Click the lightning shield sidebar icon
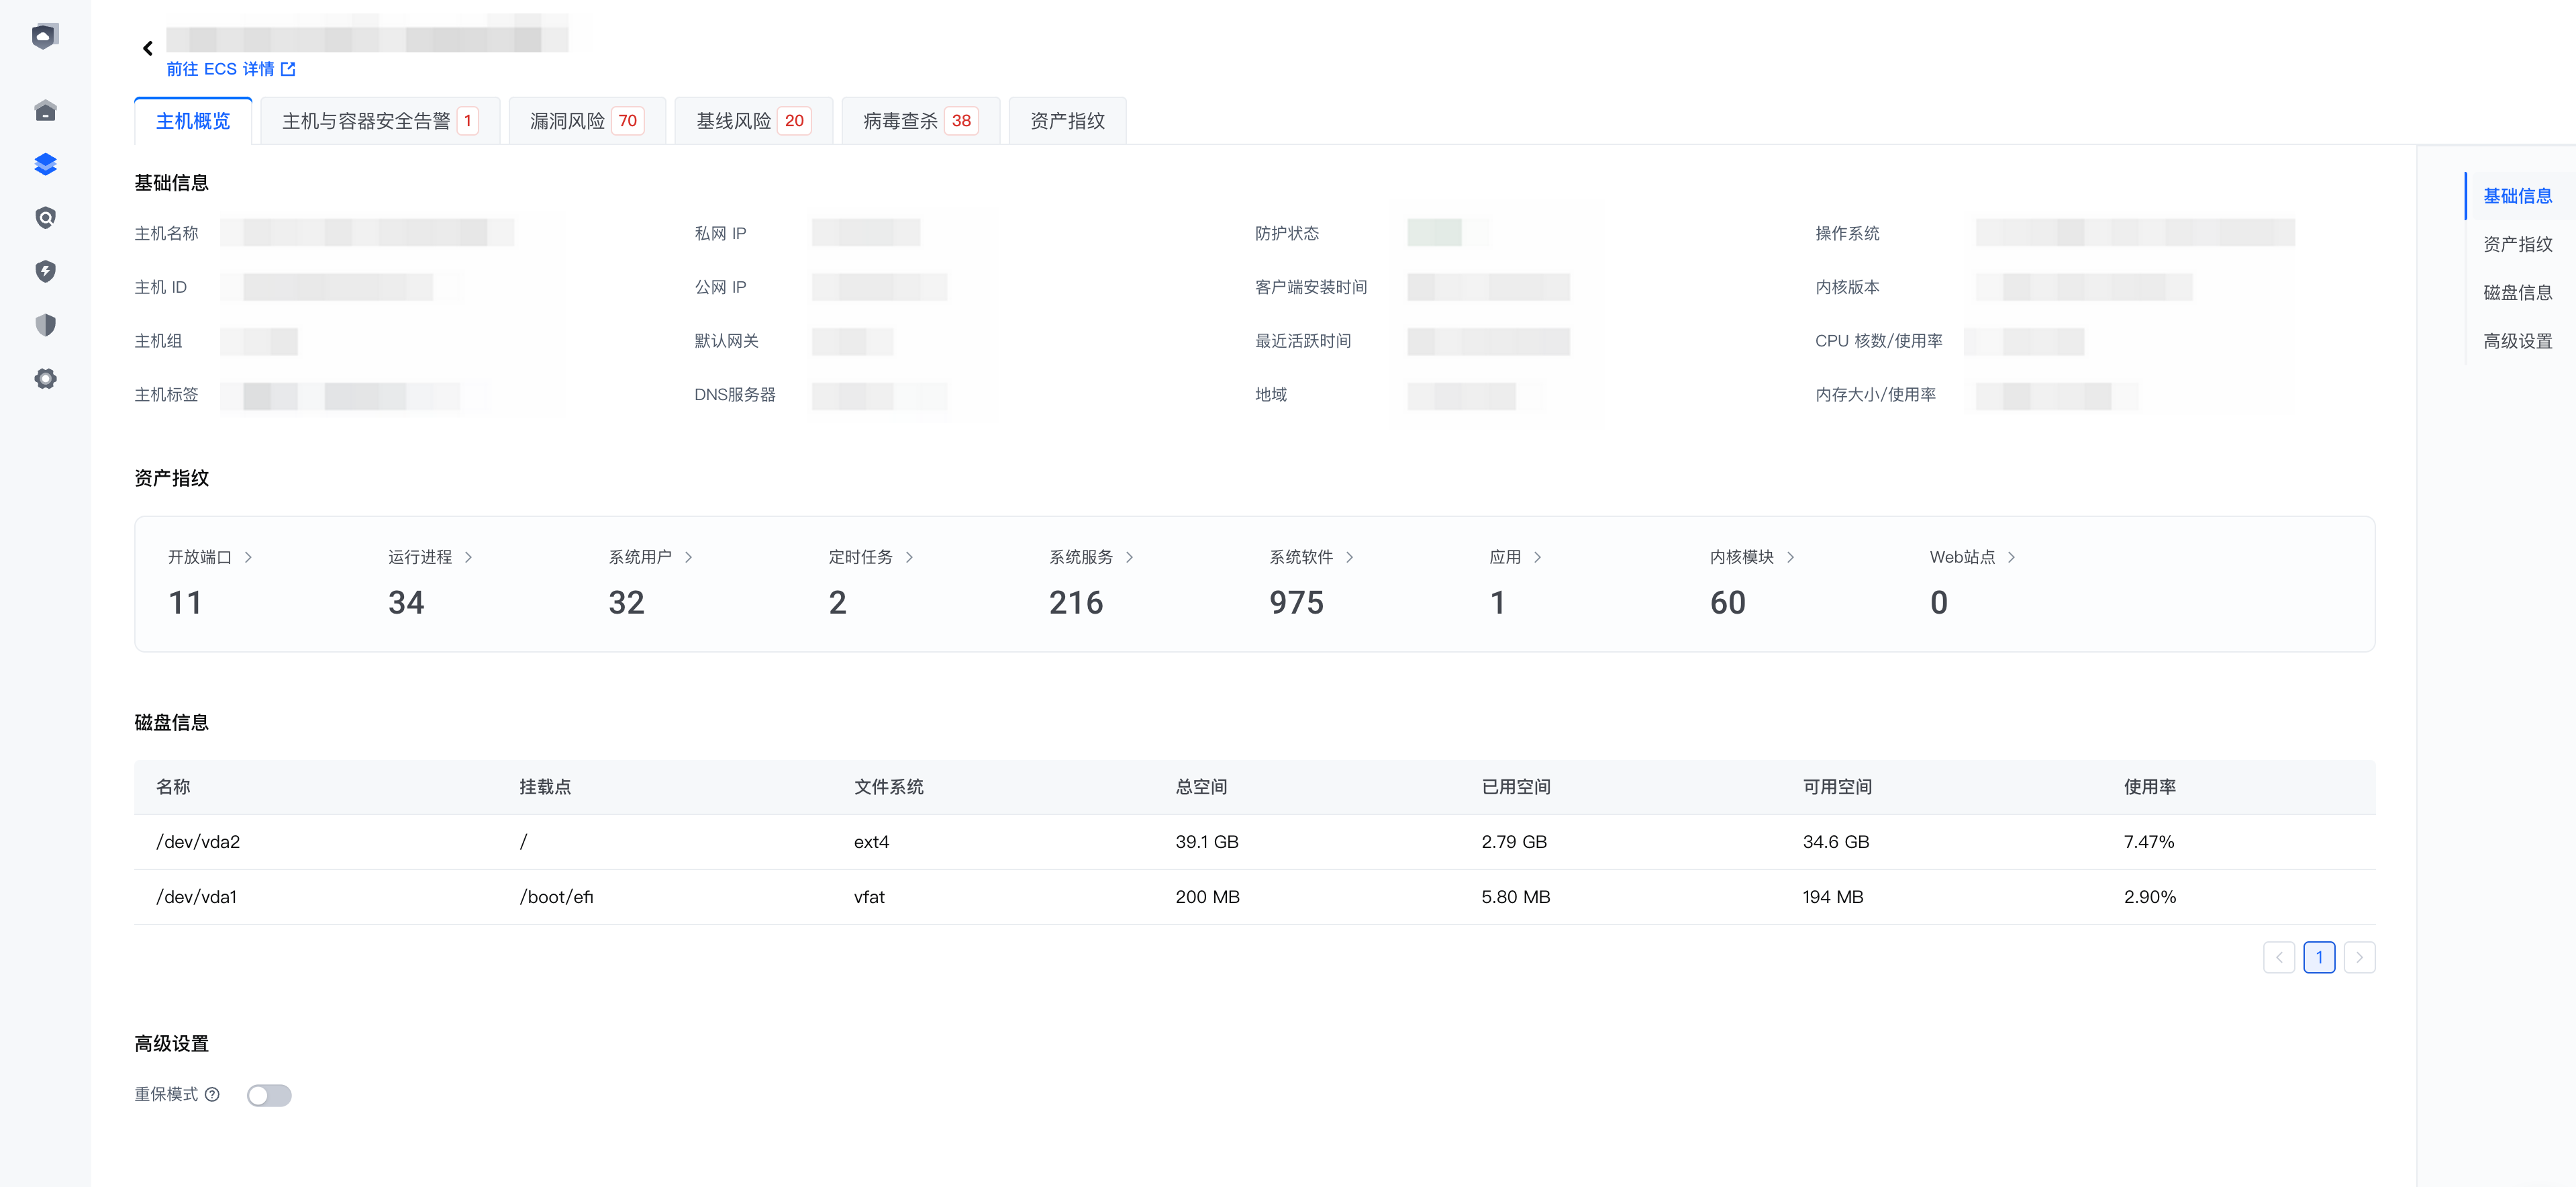2576x1187 pixels. coord(45,271)
